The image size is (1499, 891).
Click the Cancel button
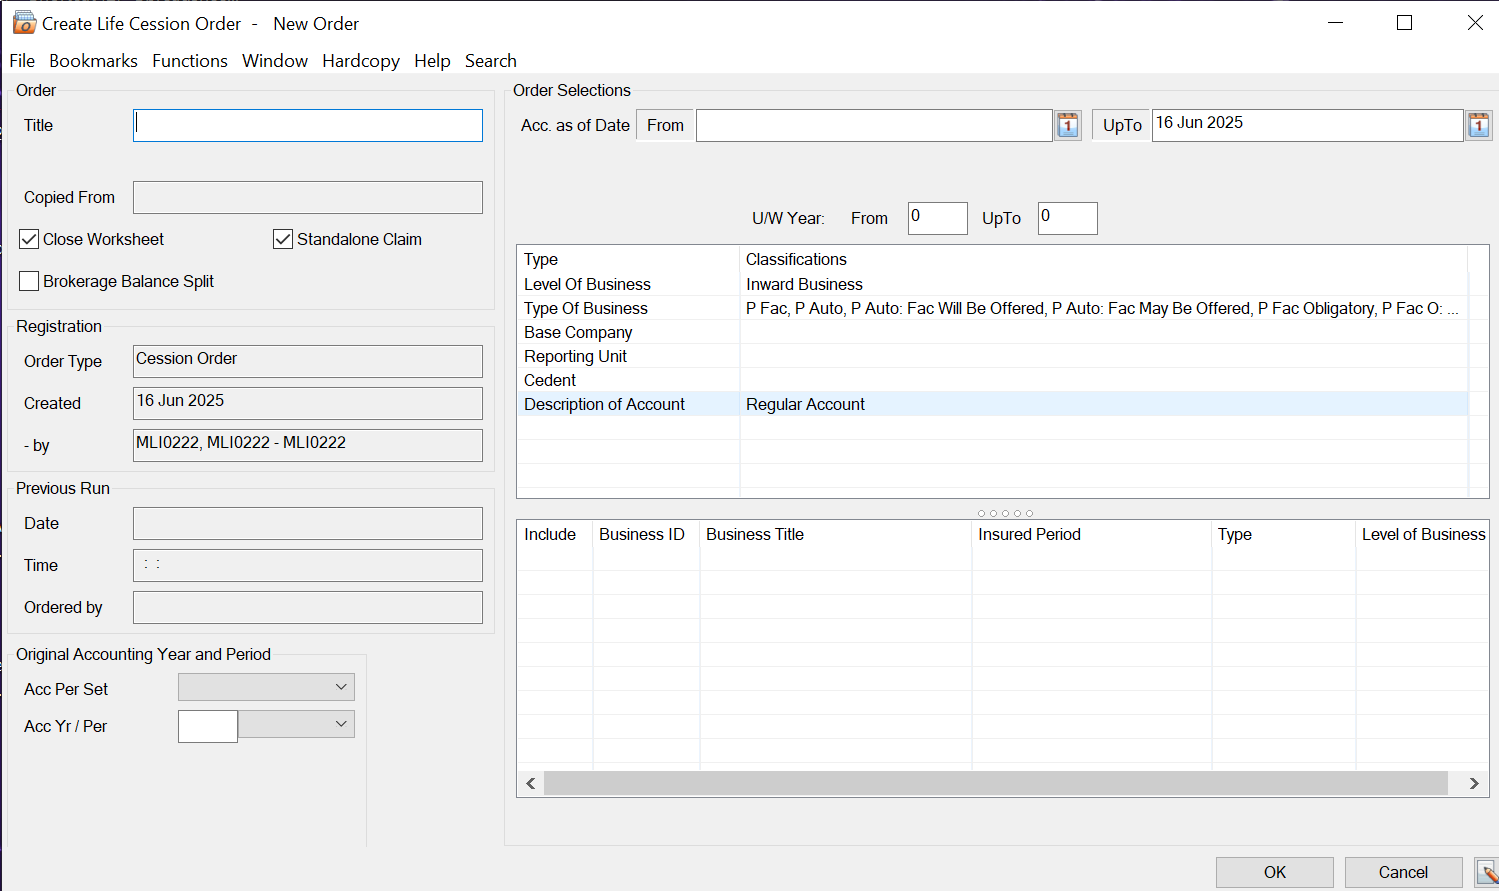1402,872
